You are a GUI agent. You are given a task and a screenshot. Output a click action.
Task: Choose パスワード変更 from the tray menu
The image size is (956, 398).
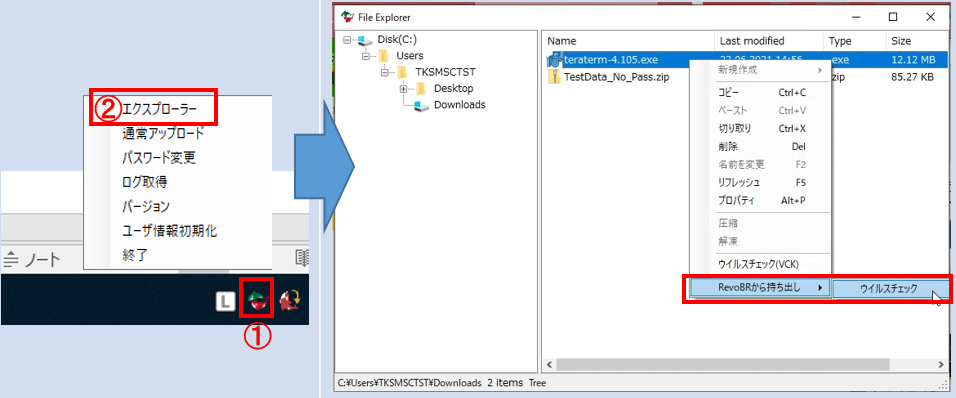tap(159, 158)
